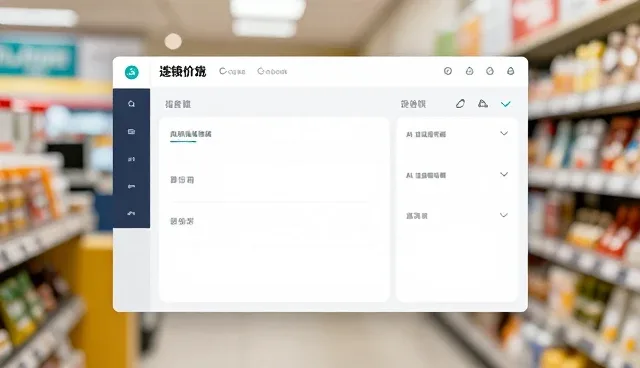This screenshot has height=368, width=640.
Task: Click the right panel section heading
Action: 413,104
